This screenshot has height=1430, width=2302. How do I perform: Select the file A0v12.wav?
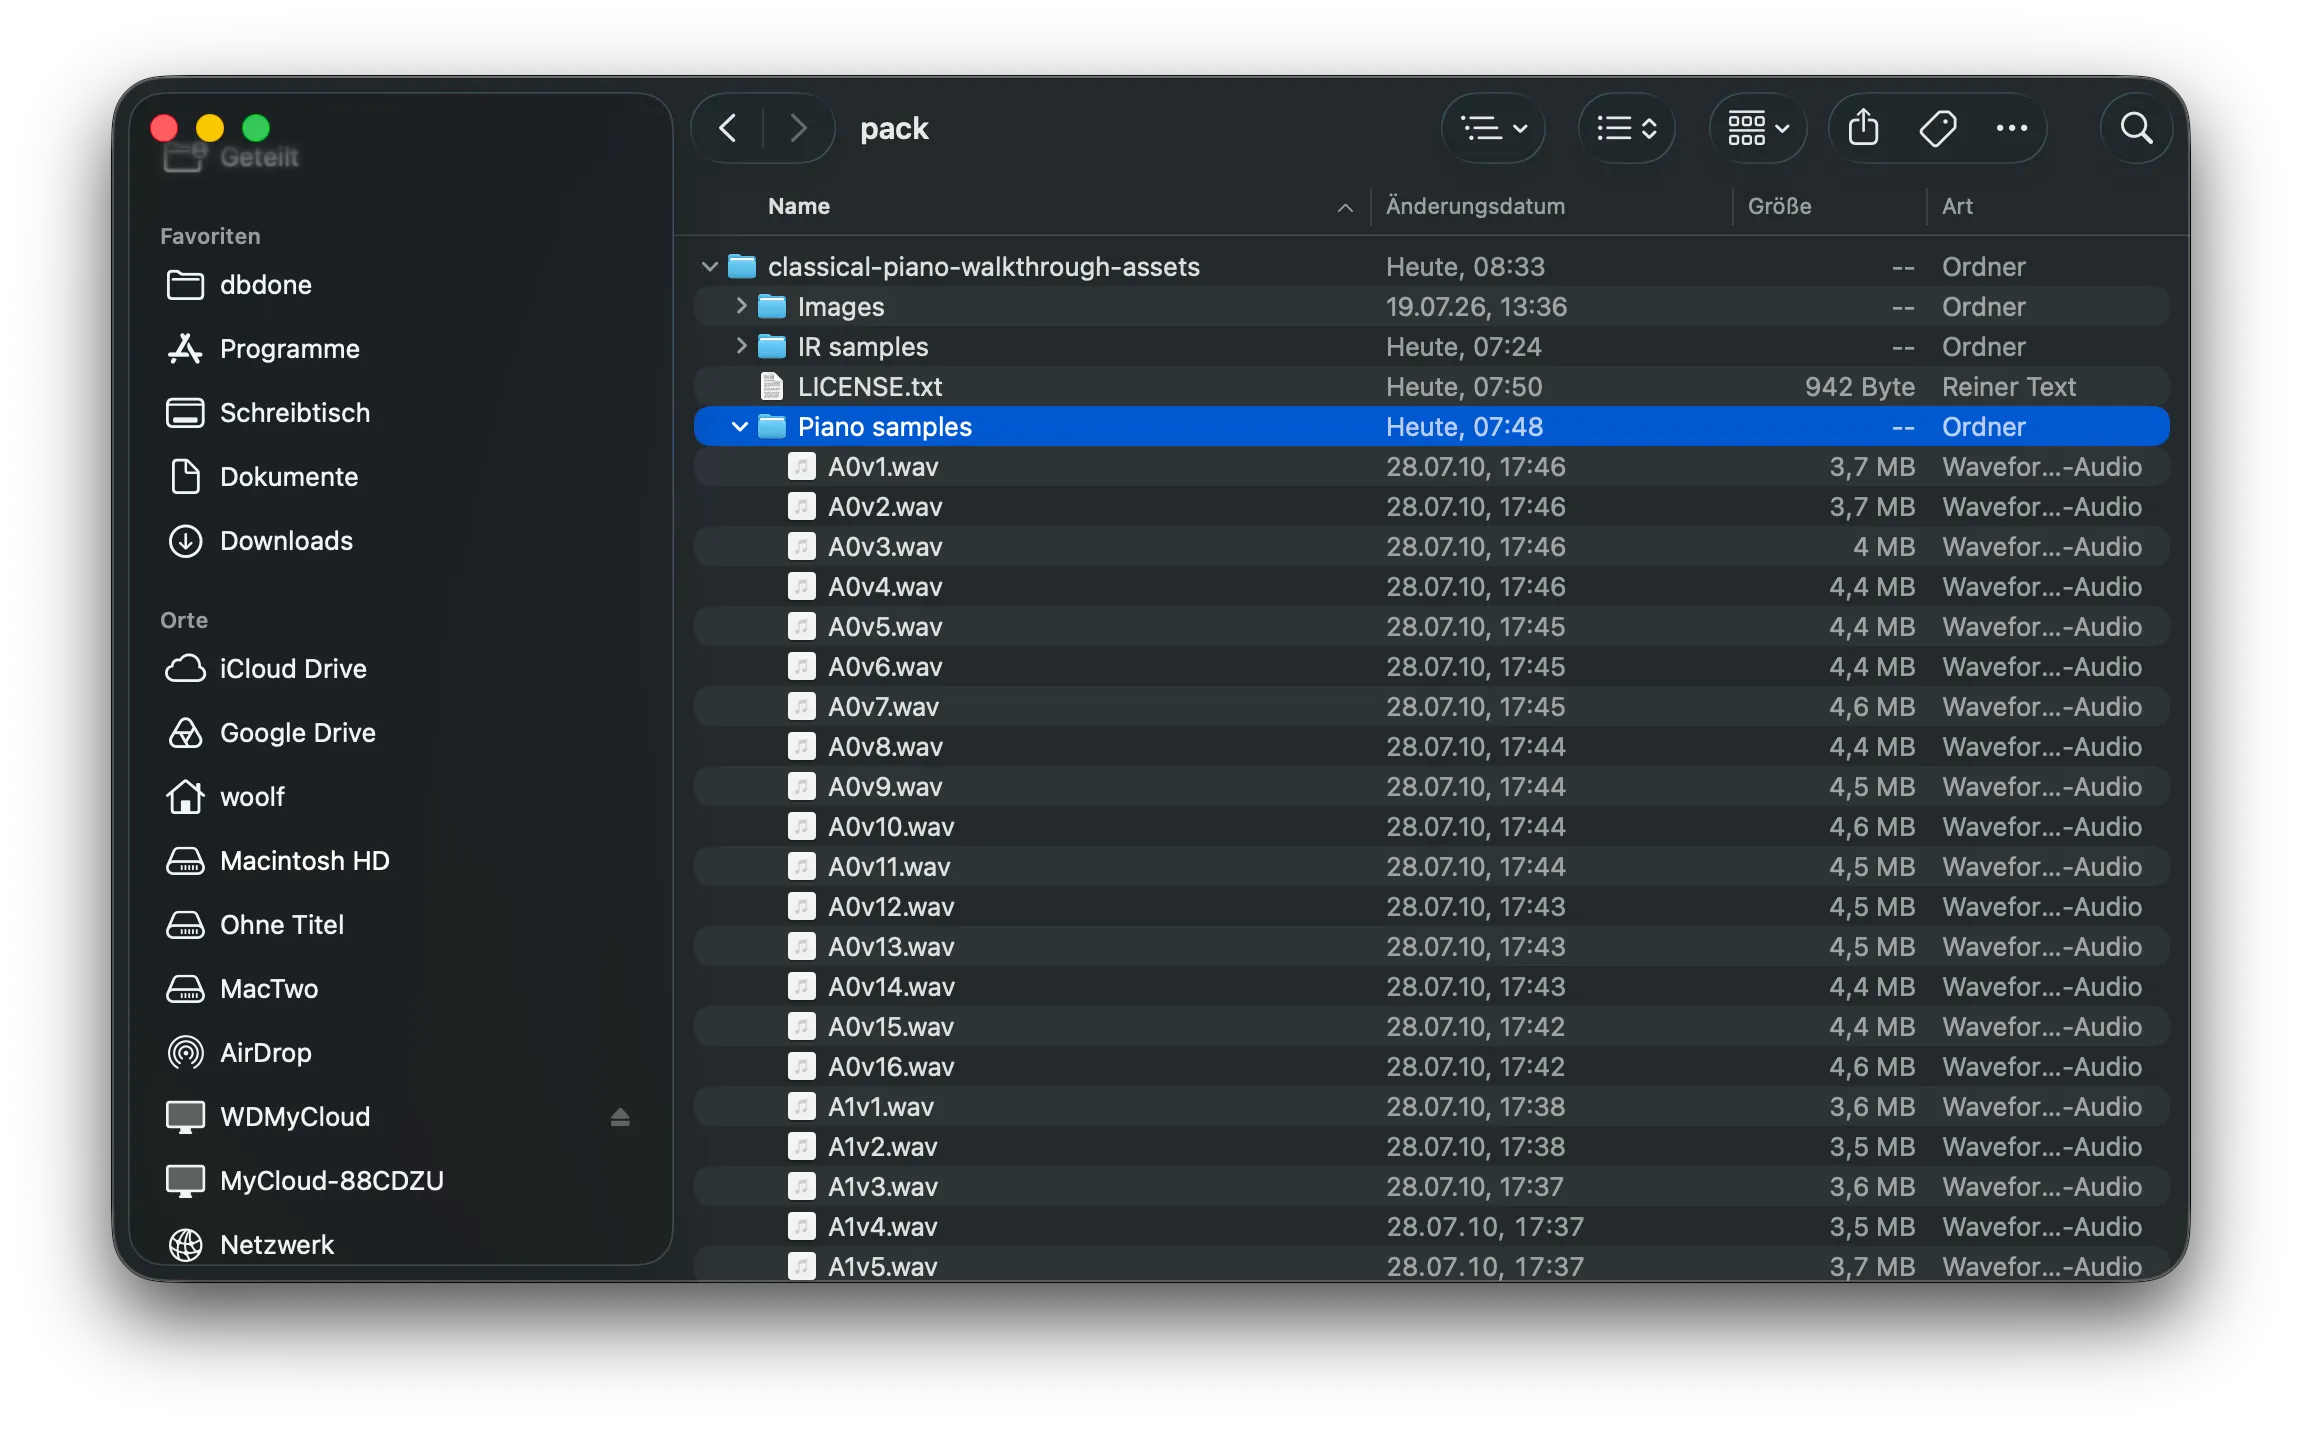click(x=1431, y=906)
